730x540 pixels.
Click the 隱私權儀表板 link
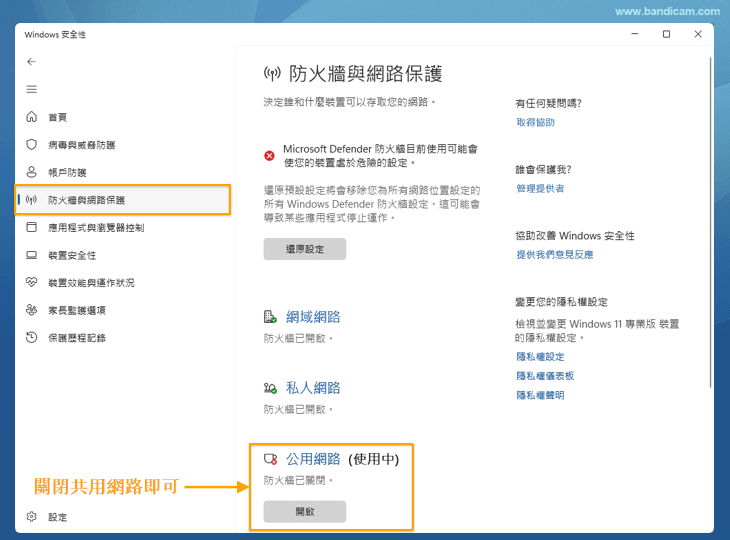click(545, 376)
